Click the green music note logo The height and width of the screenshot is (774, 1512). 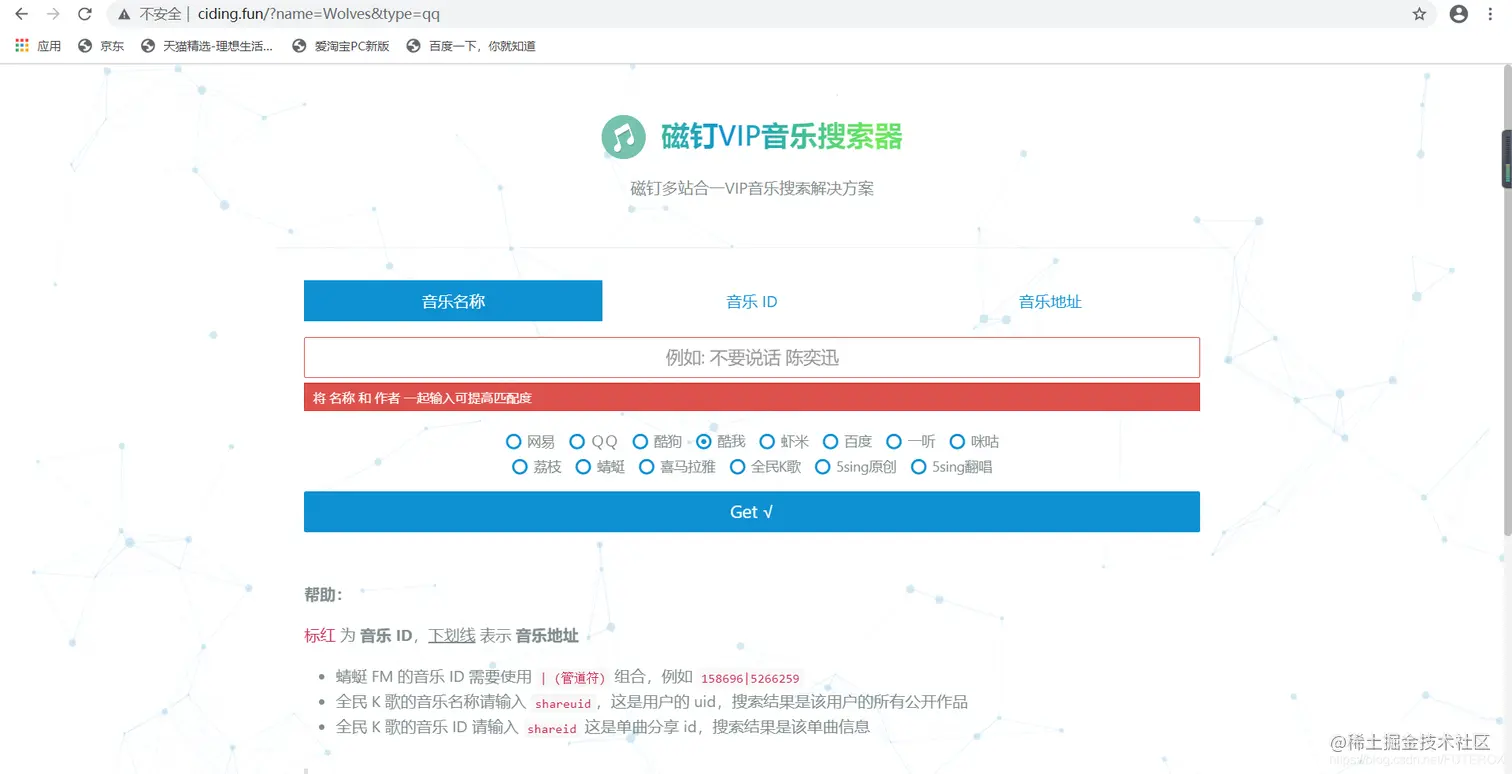623,136
